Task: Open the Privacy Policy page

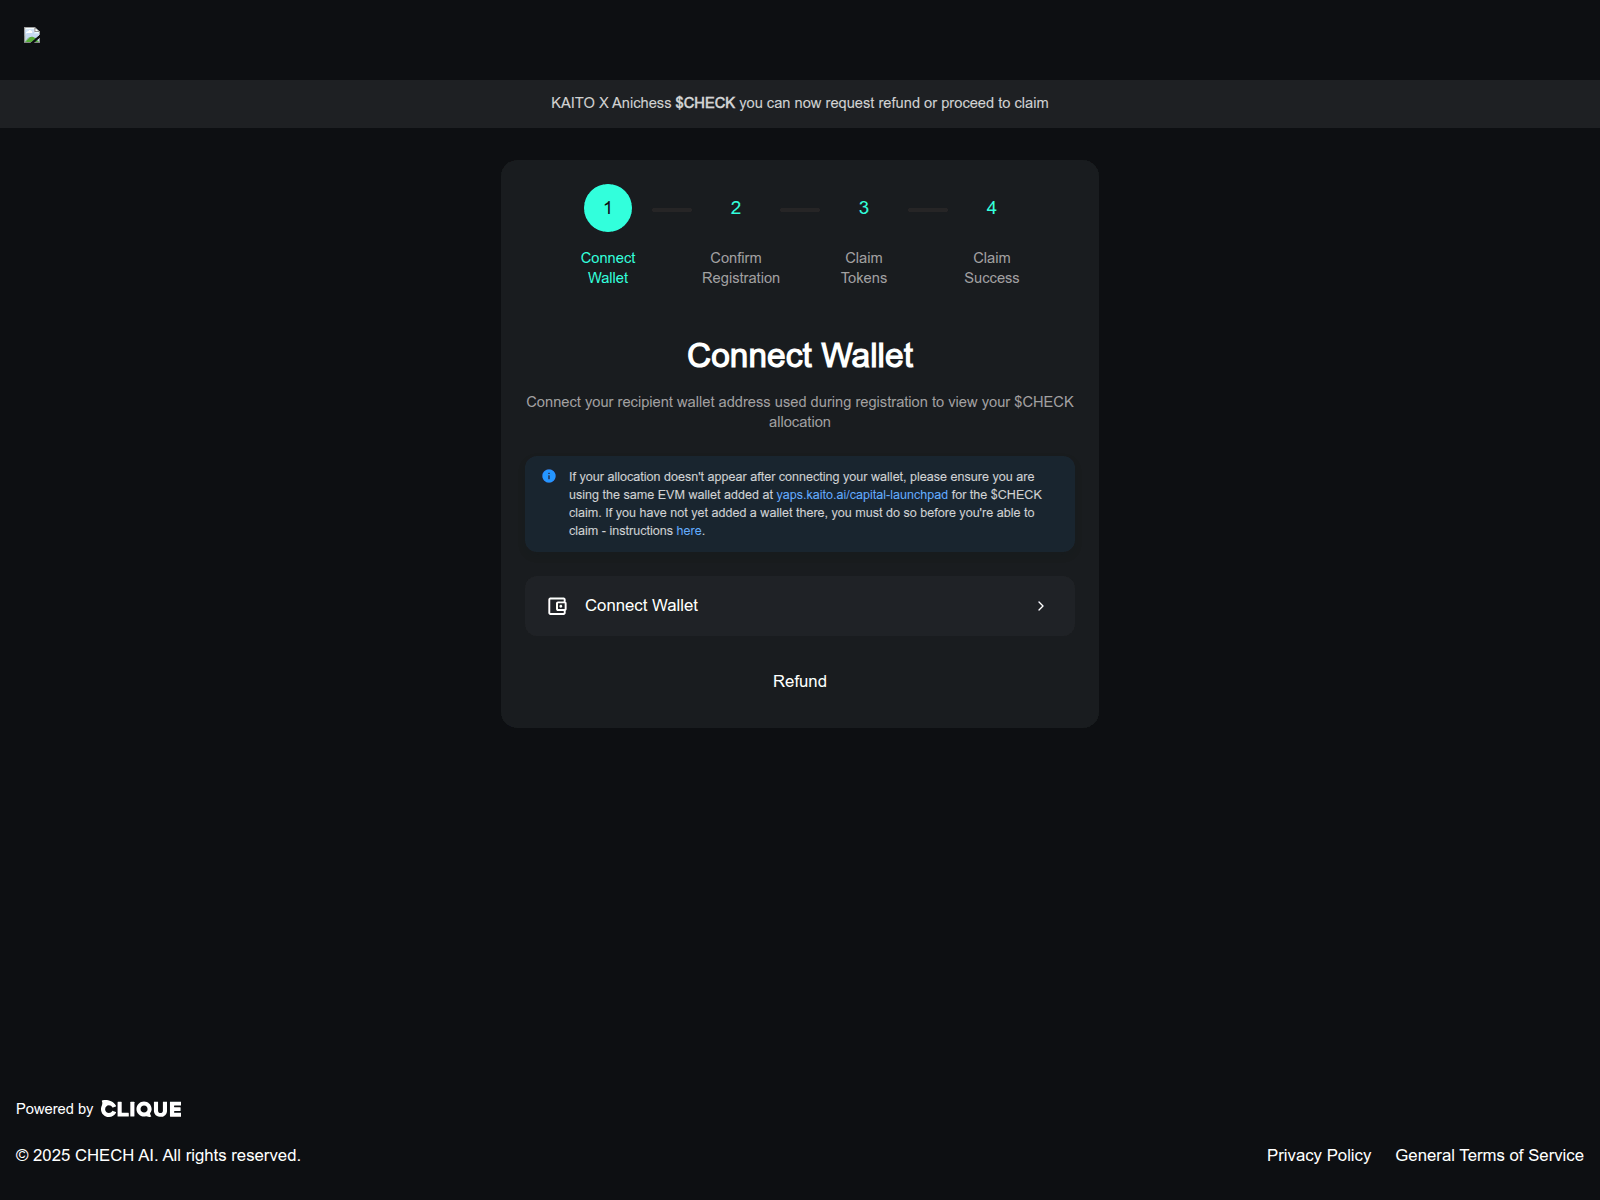Action: click(1318, 1155)
